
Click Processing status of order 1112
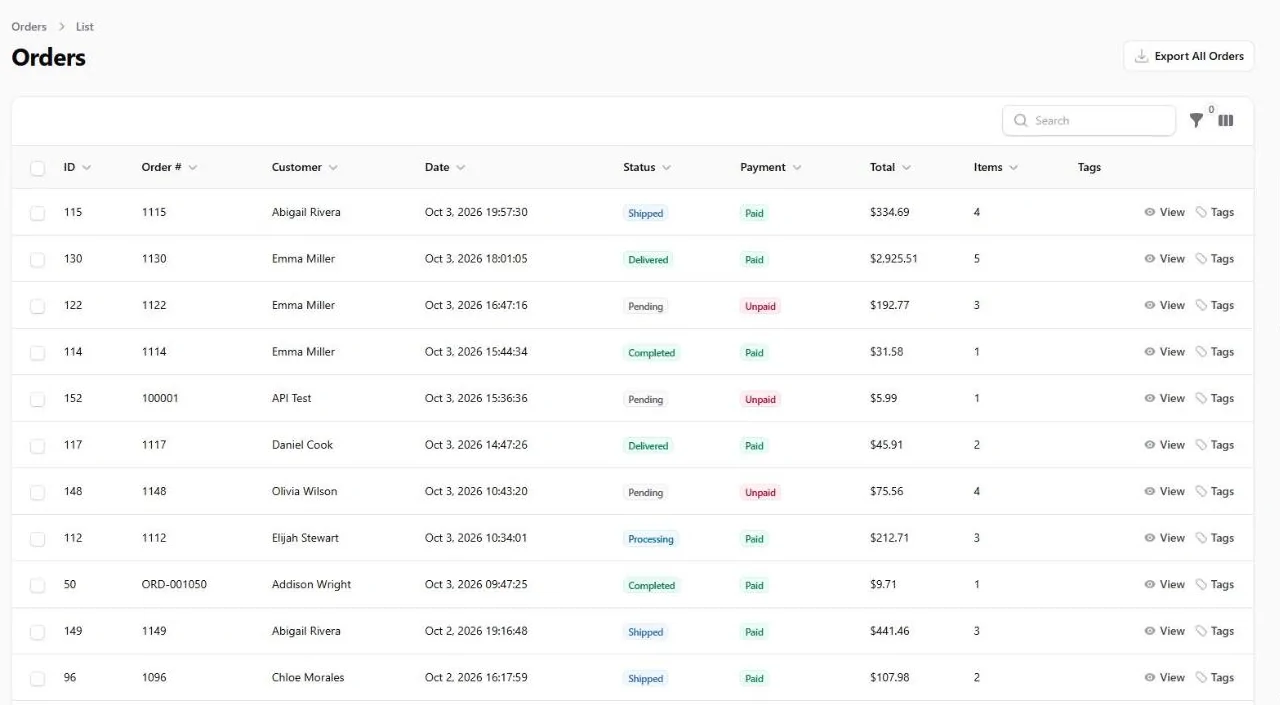[x=651, y=539]
